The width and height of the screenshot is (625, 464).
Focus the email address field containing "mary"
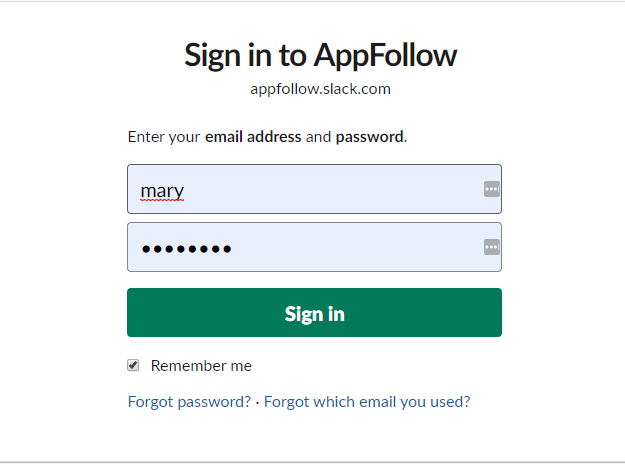click(x=314, y=189)
